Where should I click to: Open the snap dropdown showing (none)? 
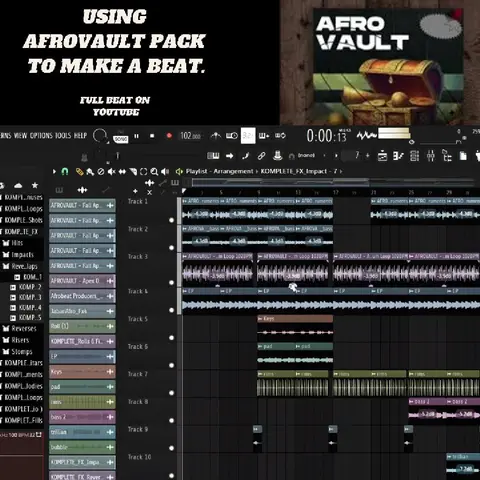click(306, 156)
